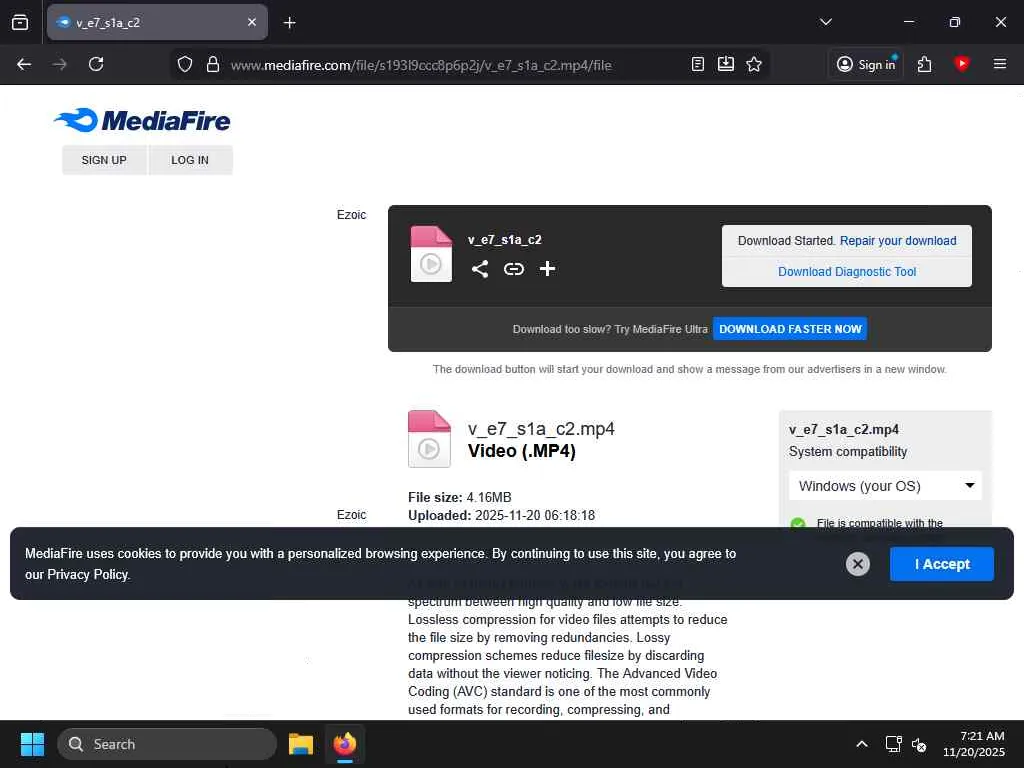1024x768 pixels.
Task: Click the v_e7_s1a_c2.mp4 file name heading
Action: [x=541, y=429]
